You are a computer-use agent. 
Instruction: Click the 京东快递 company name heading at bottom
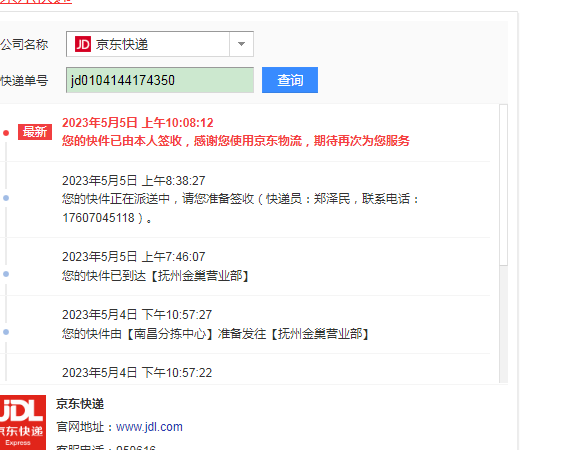pos(80,404)
